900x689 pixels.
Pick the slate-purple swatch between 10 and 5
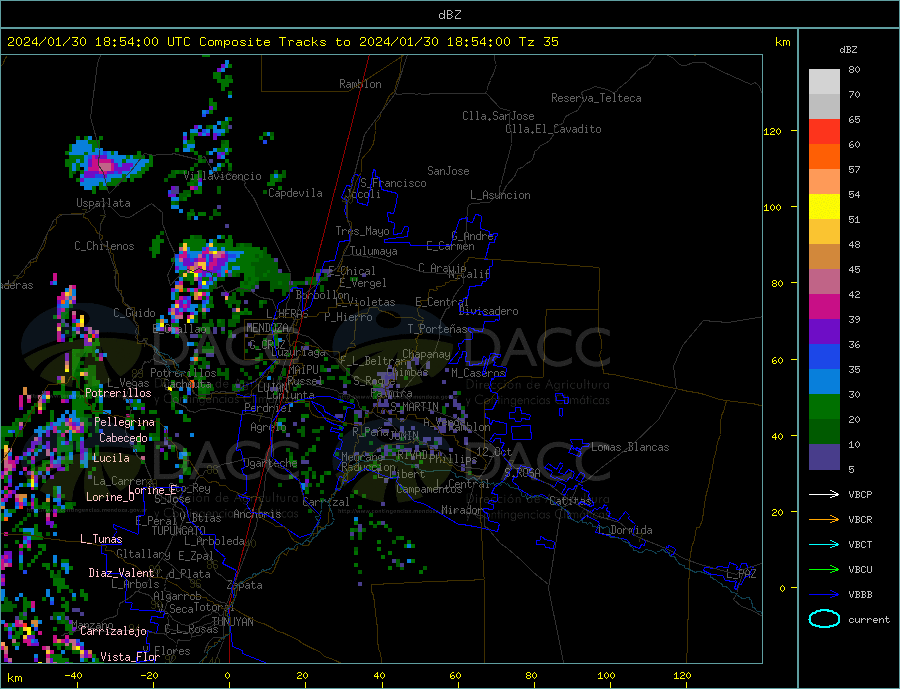coord(824,457)
